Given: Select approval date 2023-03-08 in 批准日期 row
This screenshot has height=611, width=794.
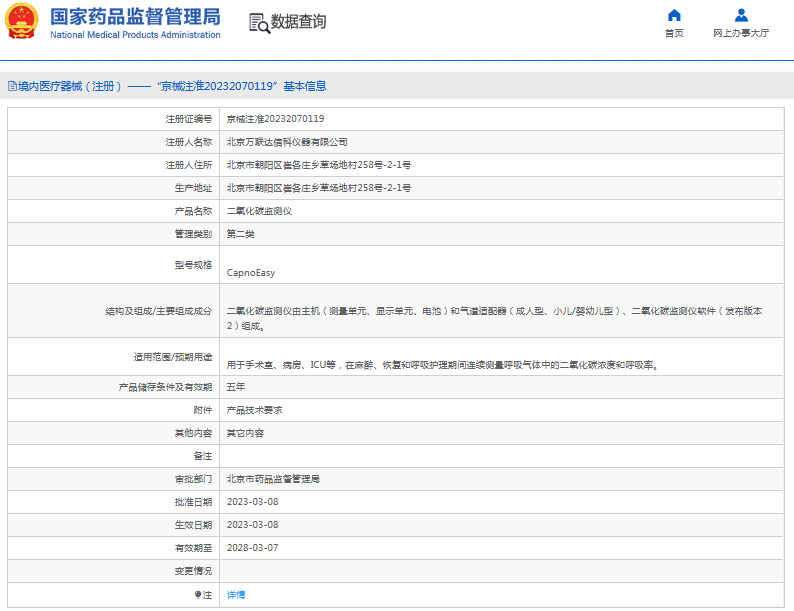Looking at the screenshot, I should click(253, 502).
